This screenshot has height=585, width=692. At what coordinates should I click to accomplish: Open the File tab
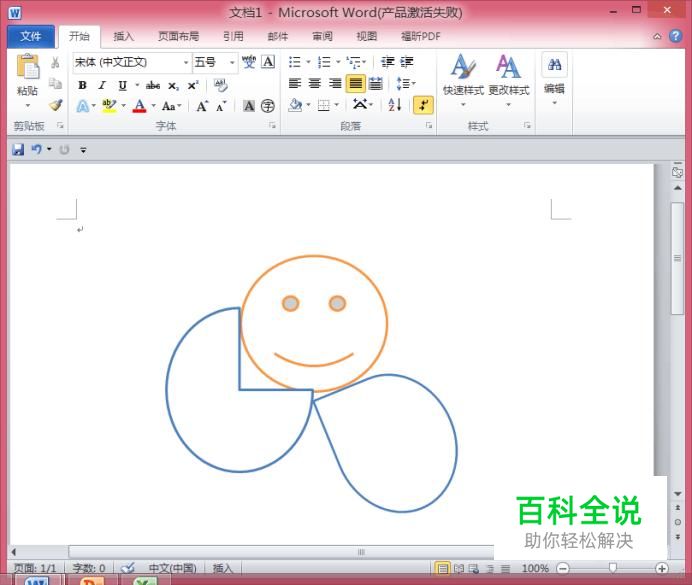30,36
